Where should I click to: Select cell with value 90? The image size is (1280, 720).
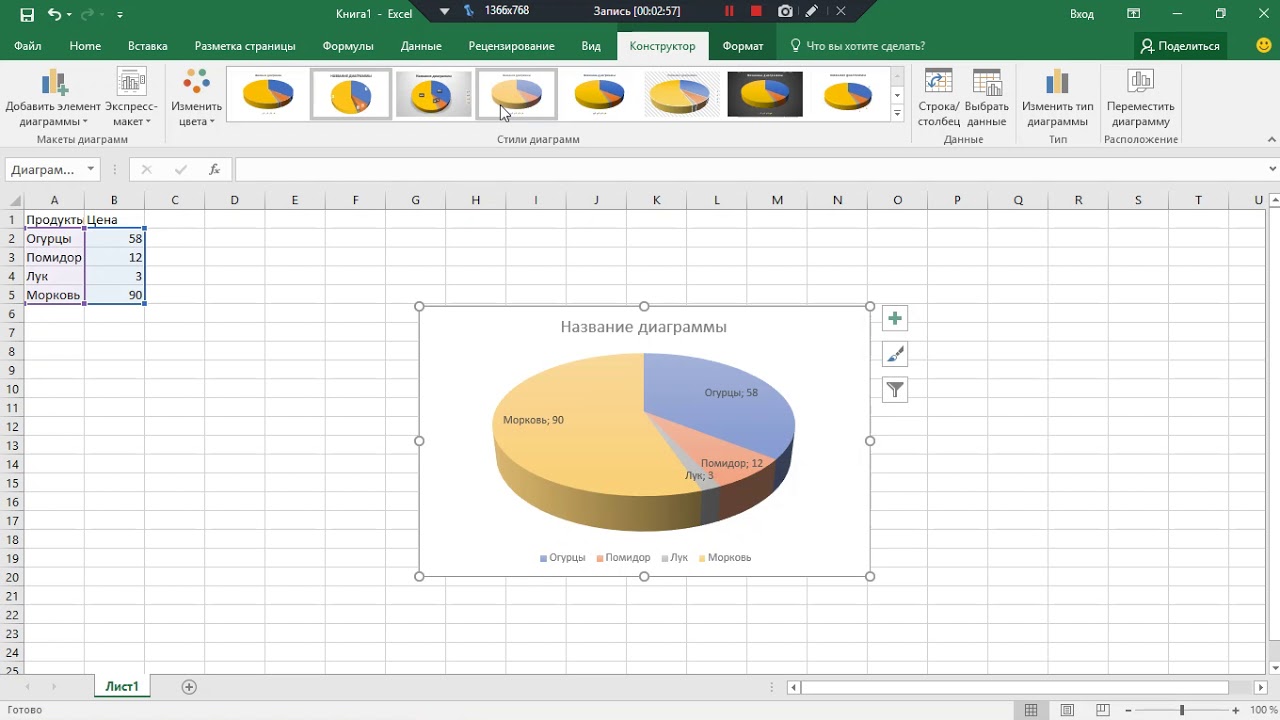point(115,296)
